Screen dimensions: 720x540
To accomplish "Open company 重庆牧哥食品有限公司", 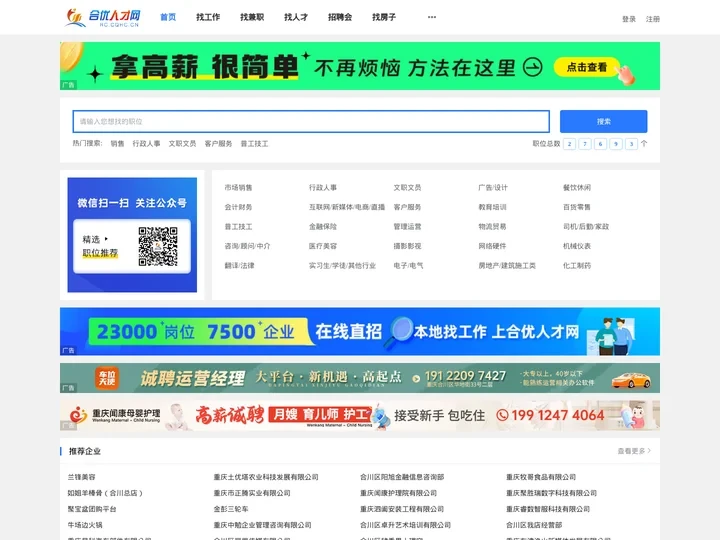I will tap(541, 477).
